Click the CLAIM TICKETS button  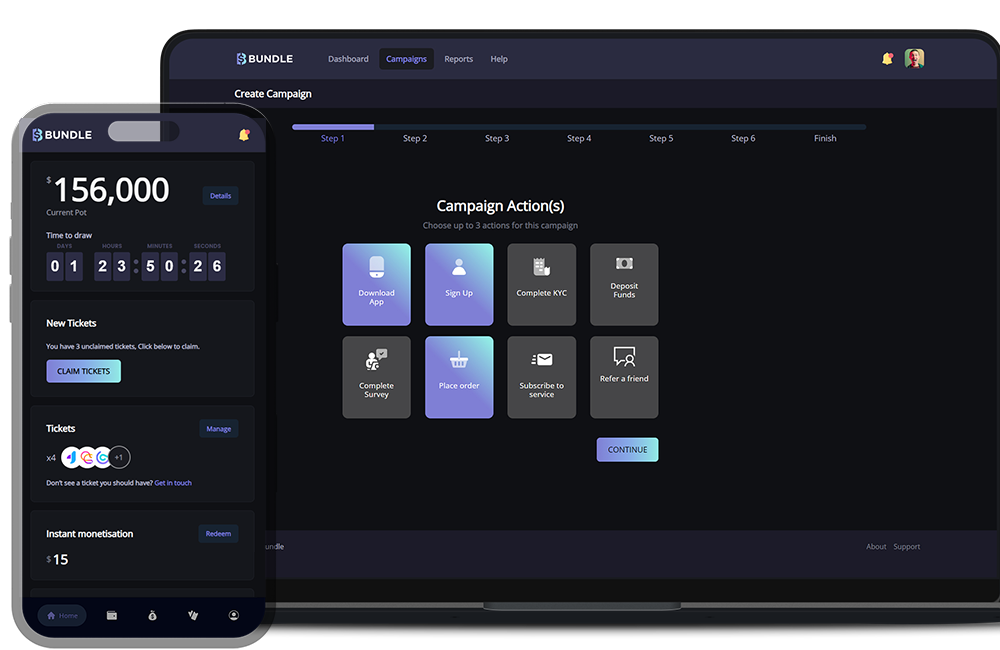pos(83,371)
